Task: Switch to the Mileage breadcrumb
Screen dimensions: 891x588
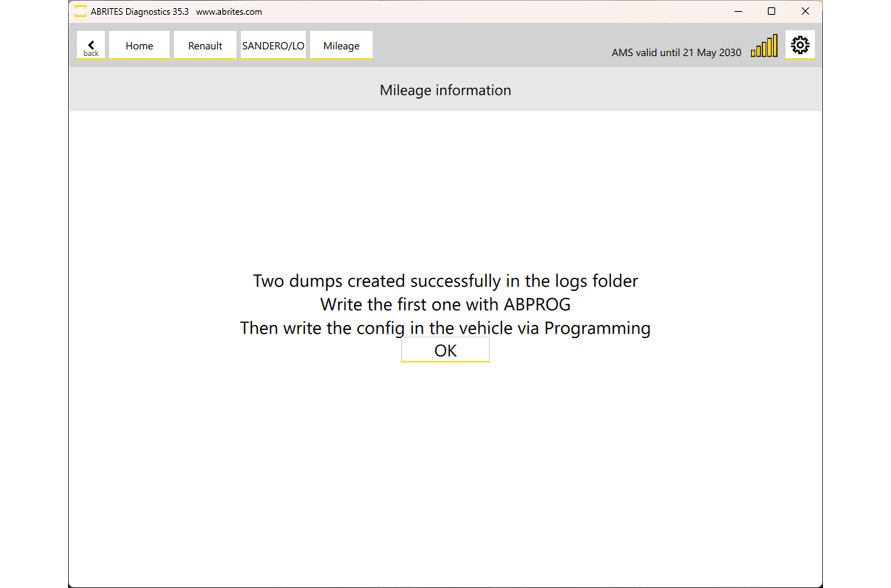Action: [341, 46]
